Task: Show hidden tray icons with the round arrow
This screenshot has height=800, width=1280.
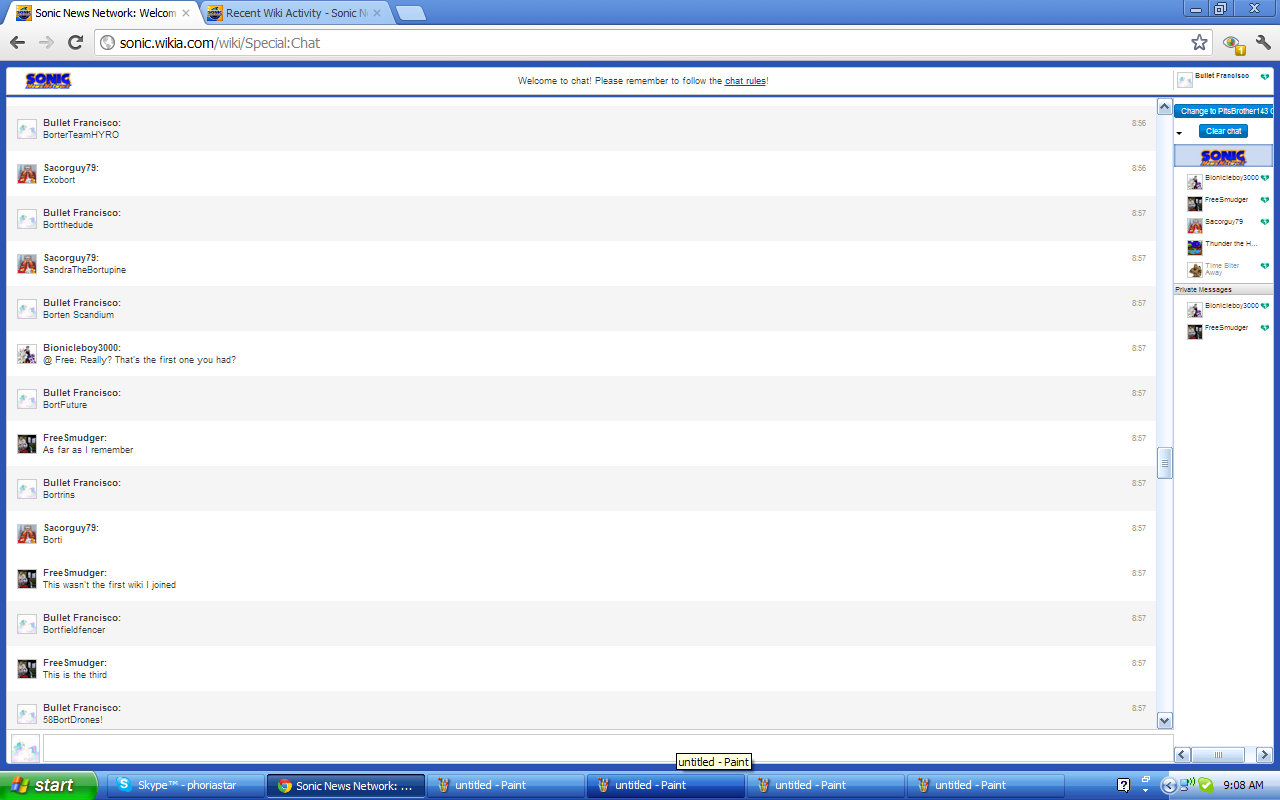Action: tap(1169, 785)
